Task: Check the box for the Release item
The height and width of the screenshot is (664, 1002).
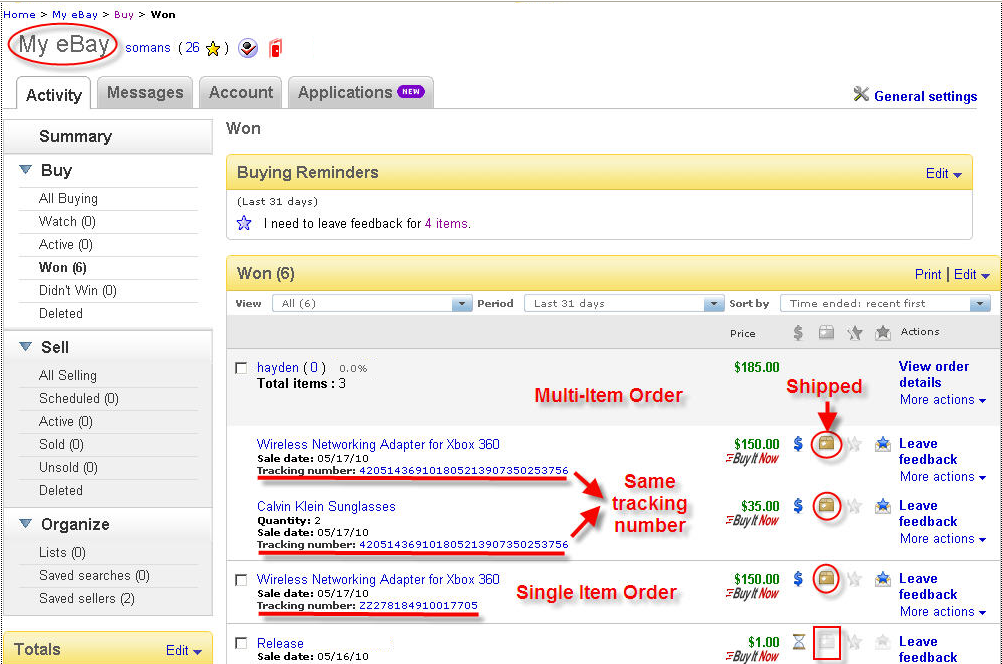Action: tap(241, 643)
